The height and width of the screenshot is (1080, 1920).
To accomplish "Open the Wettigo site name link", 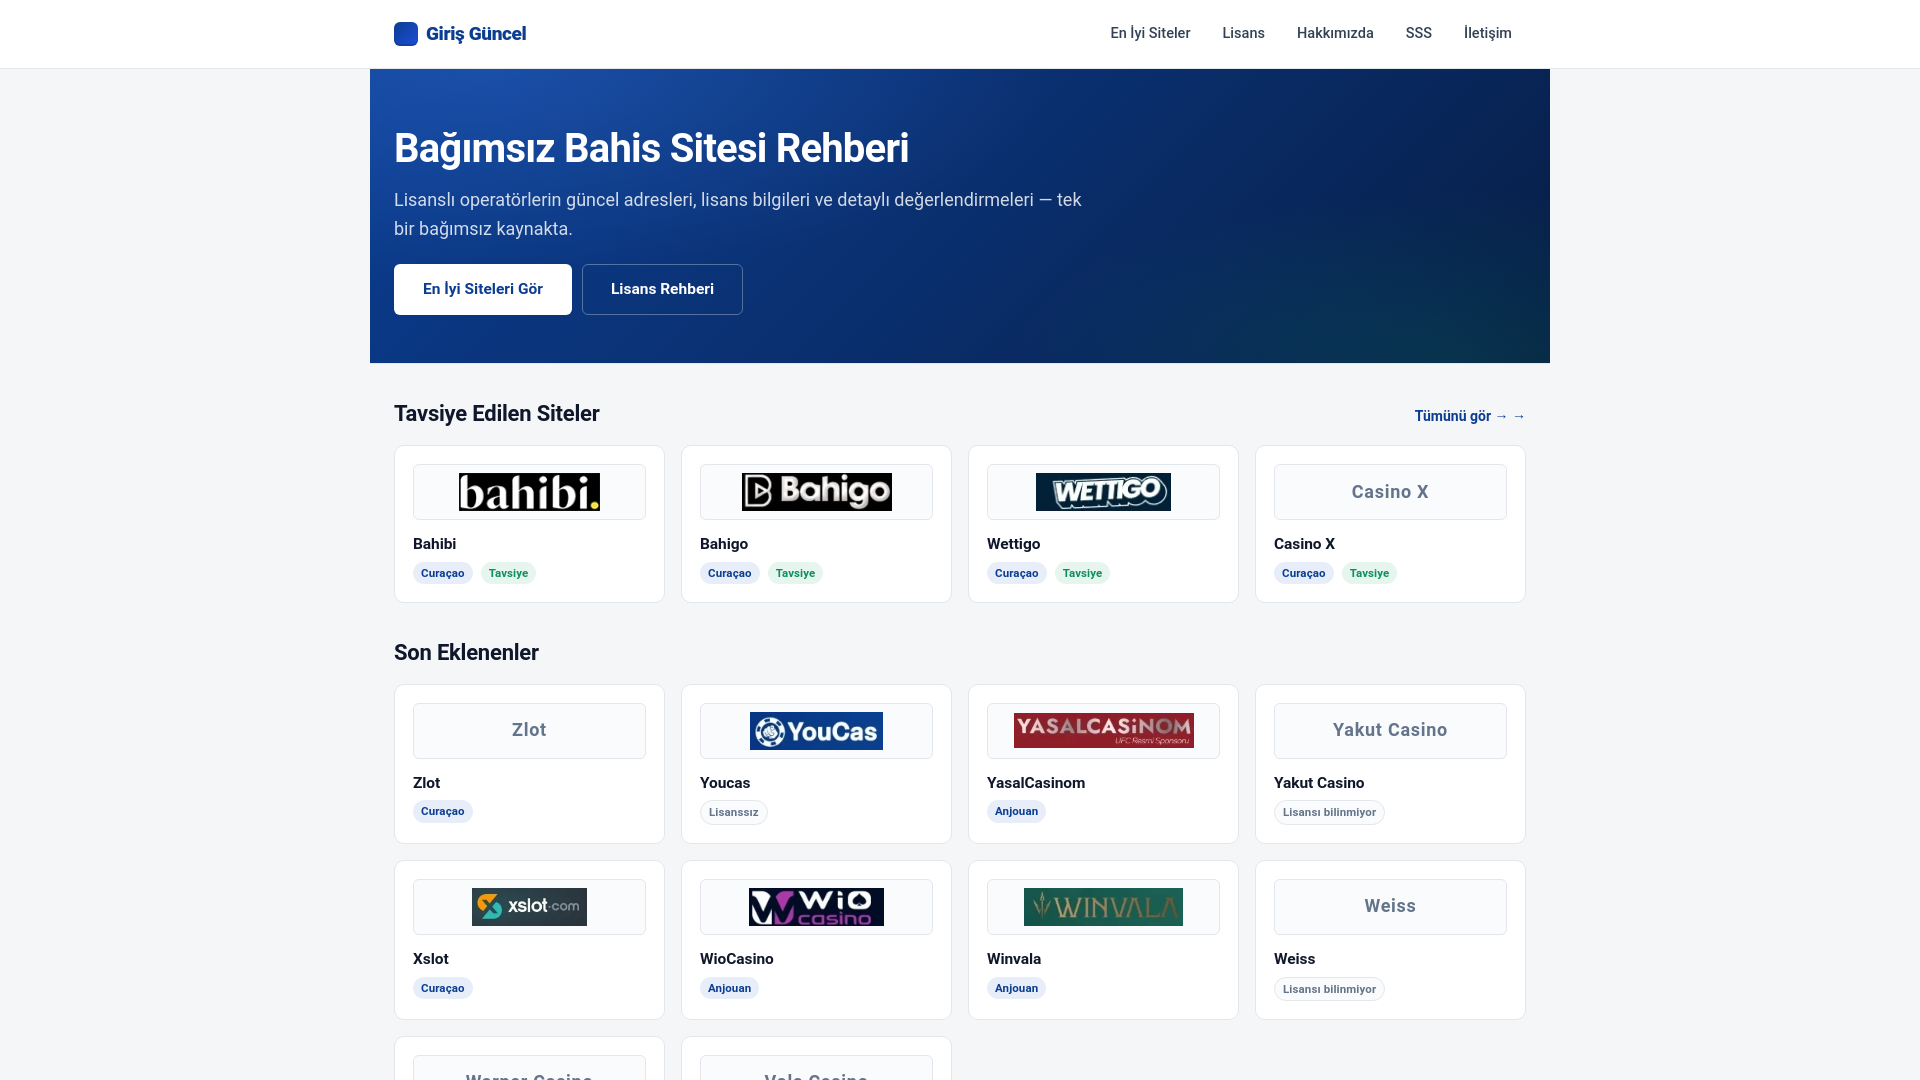I will [x=1013, y=544].
